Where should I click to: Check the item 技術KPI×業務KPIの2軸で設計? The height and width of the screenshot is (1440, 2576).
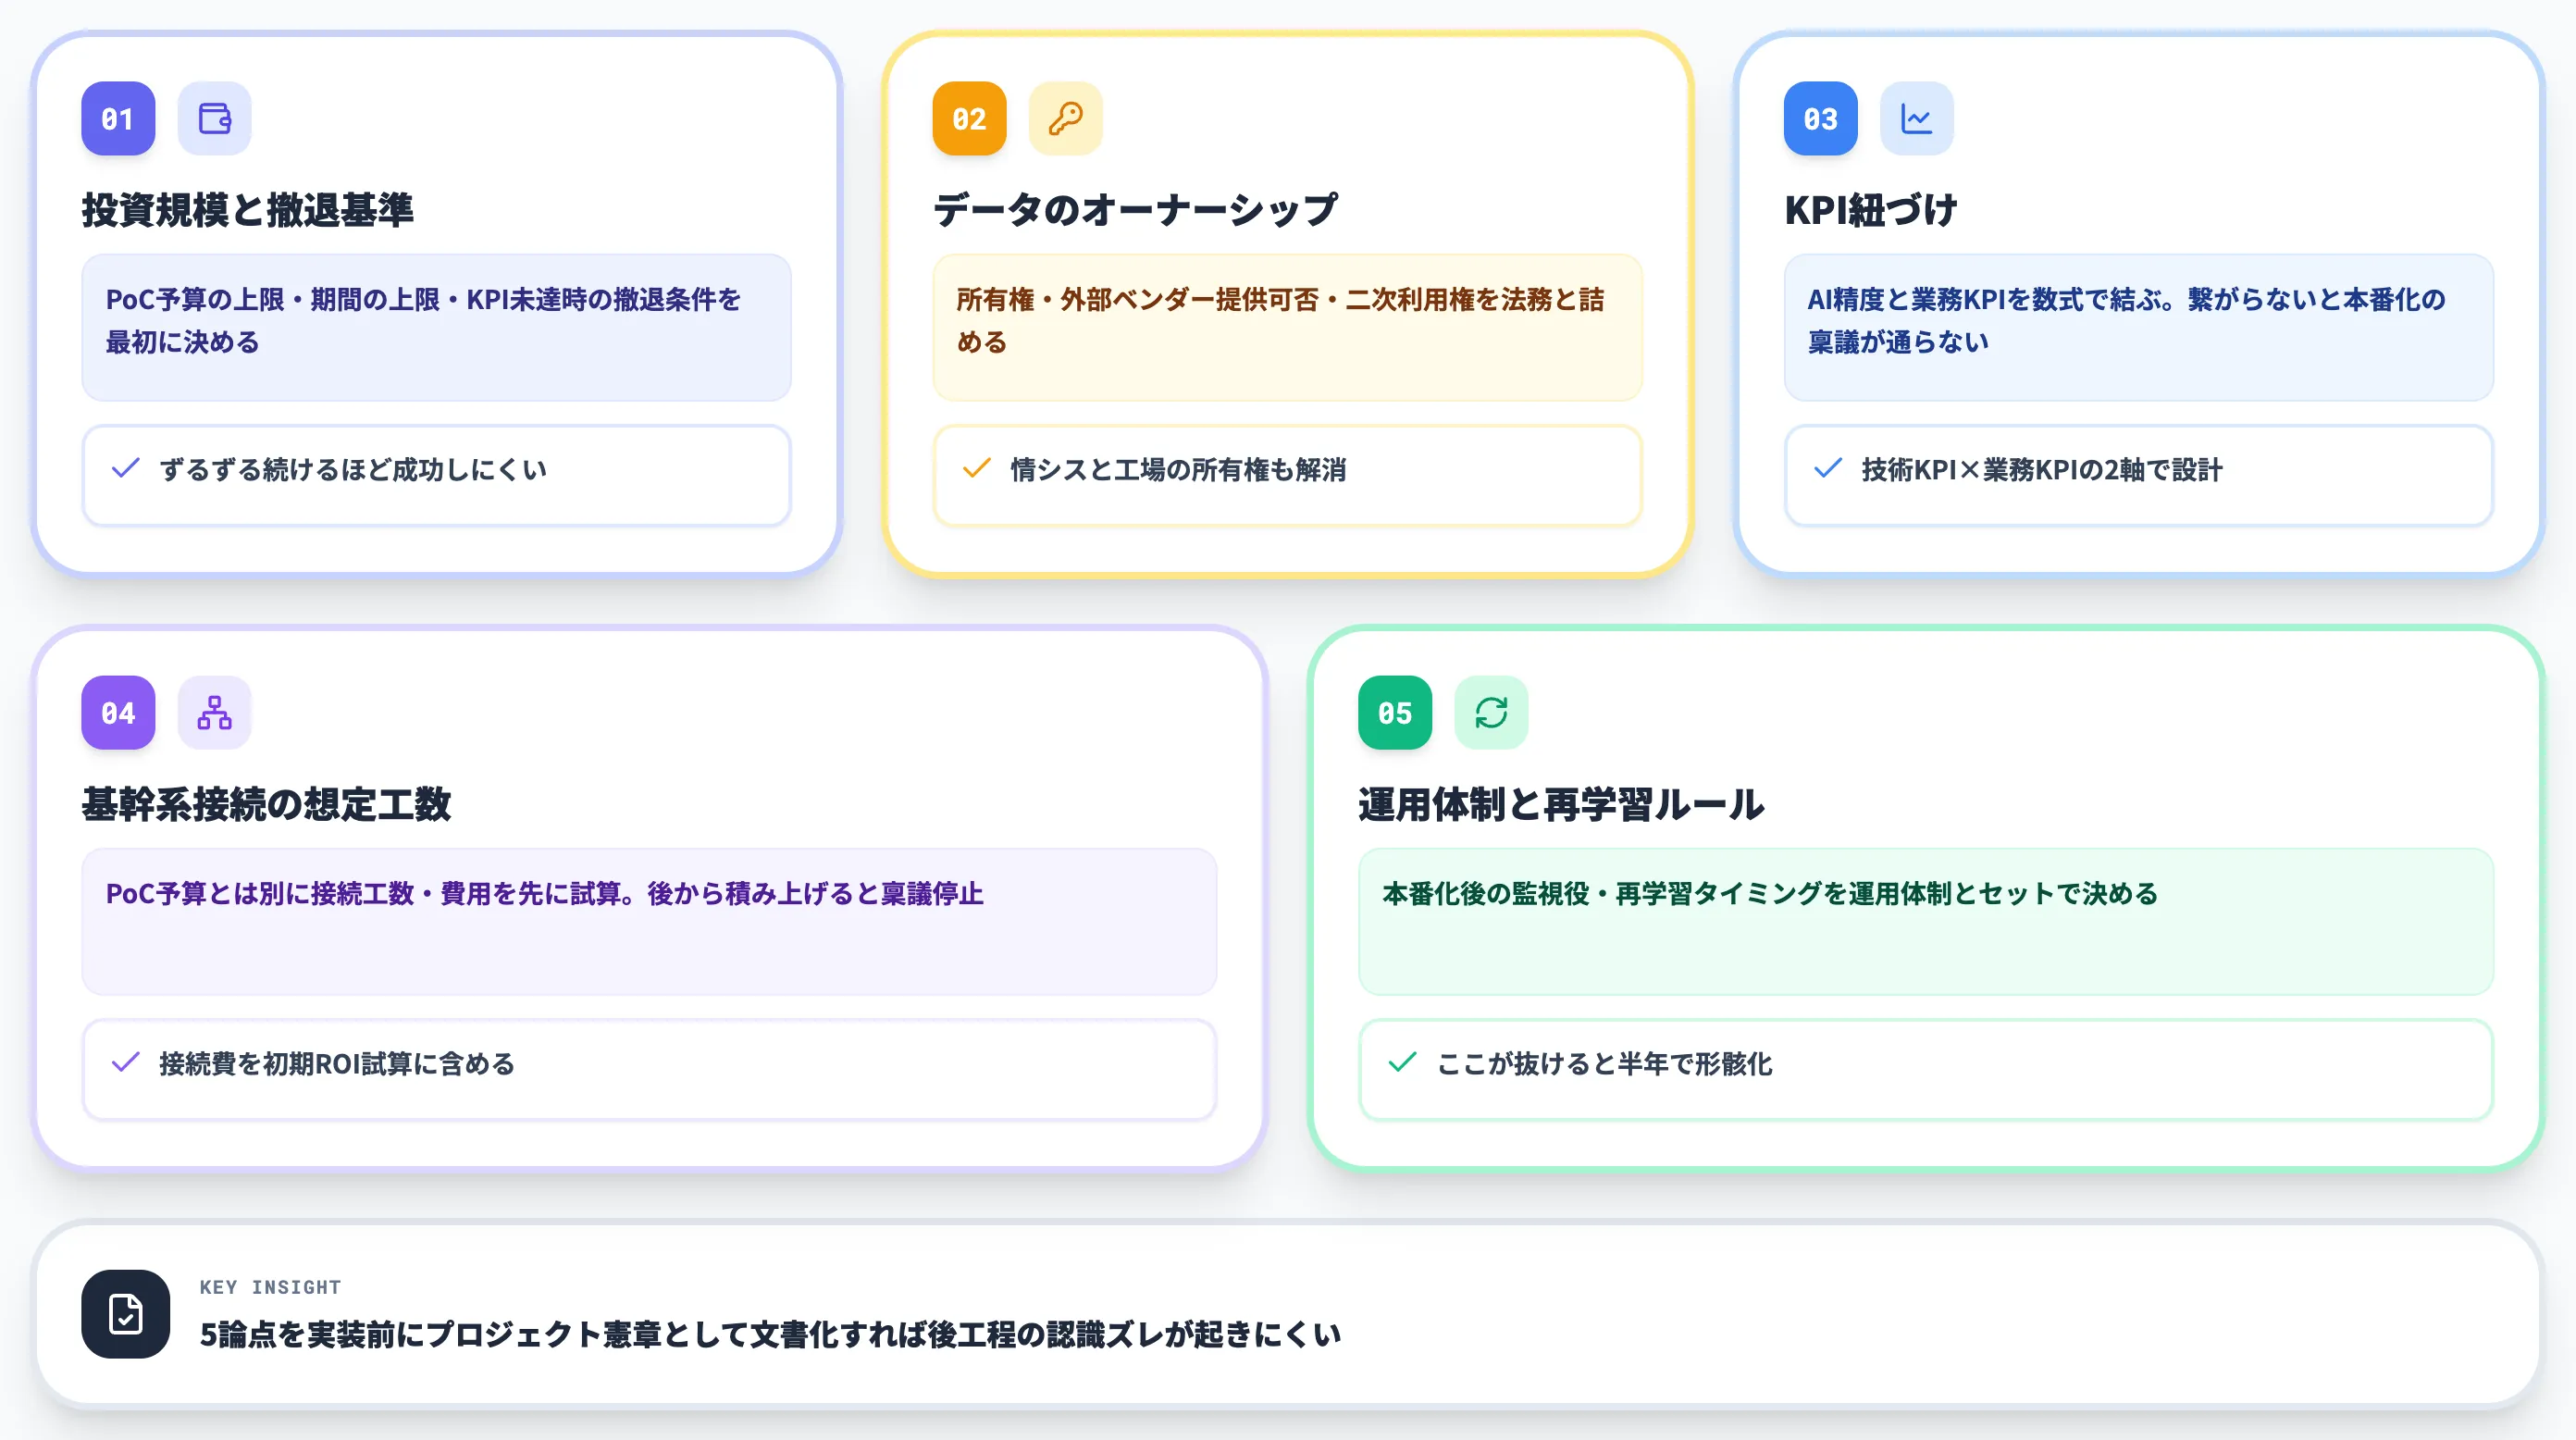[x=1828, y=469]
